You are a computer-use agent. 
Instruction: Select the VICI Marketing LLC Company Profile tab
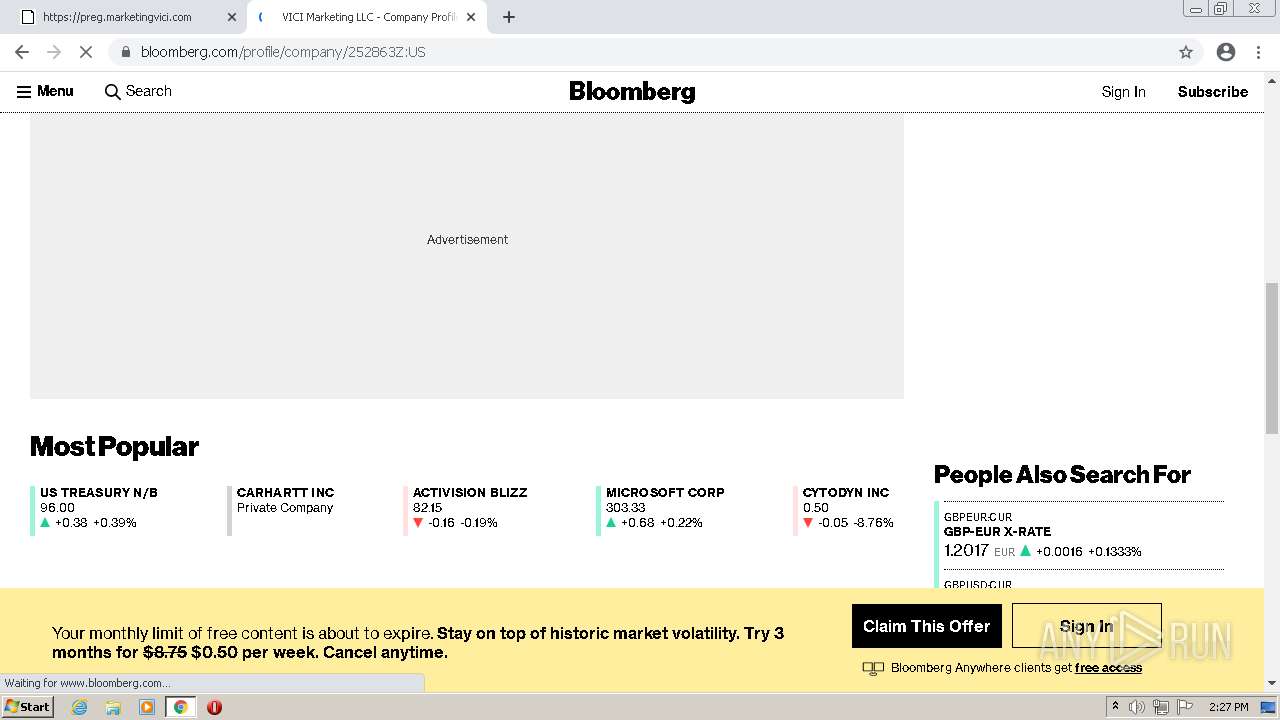coord(366,17)
